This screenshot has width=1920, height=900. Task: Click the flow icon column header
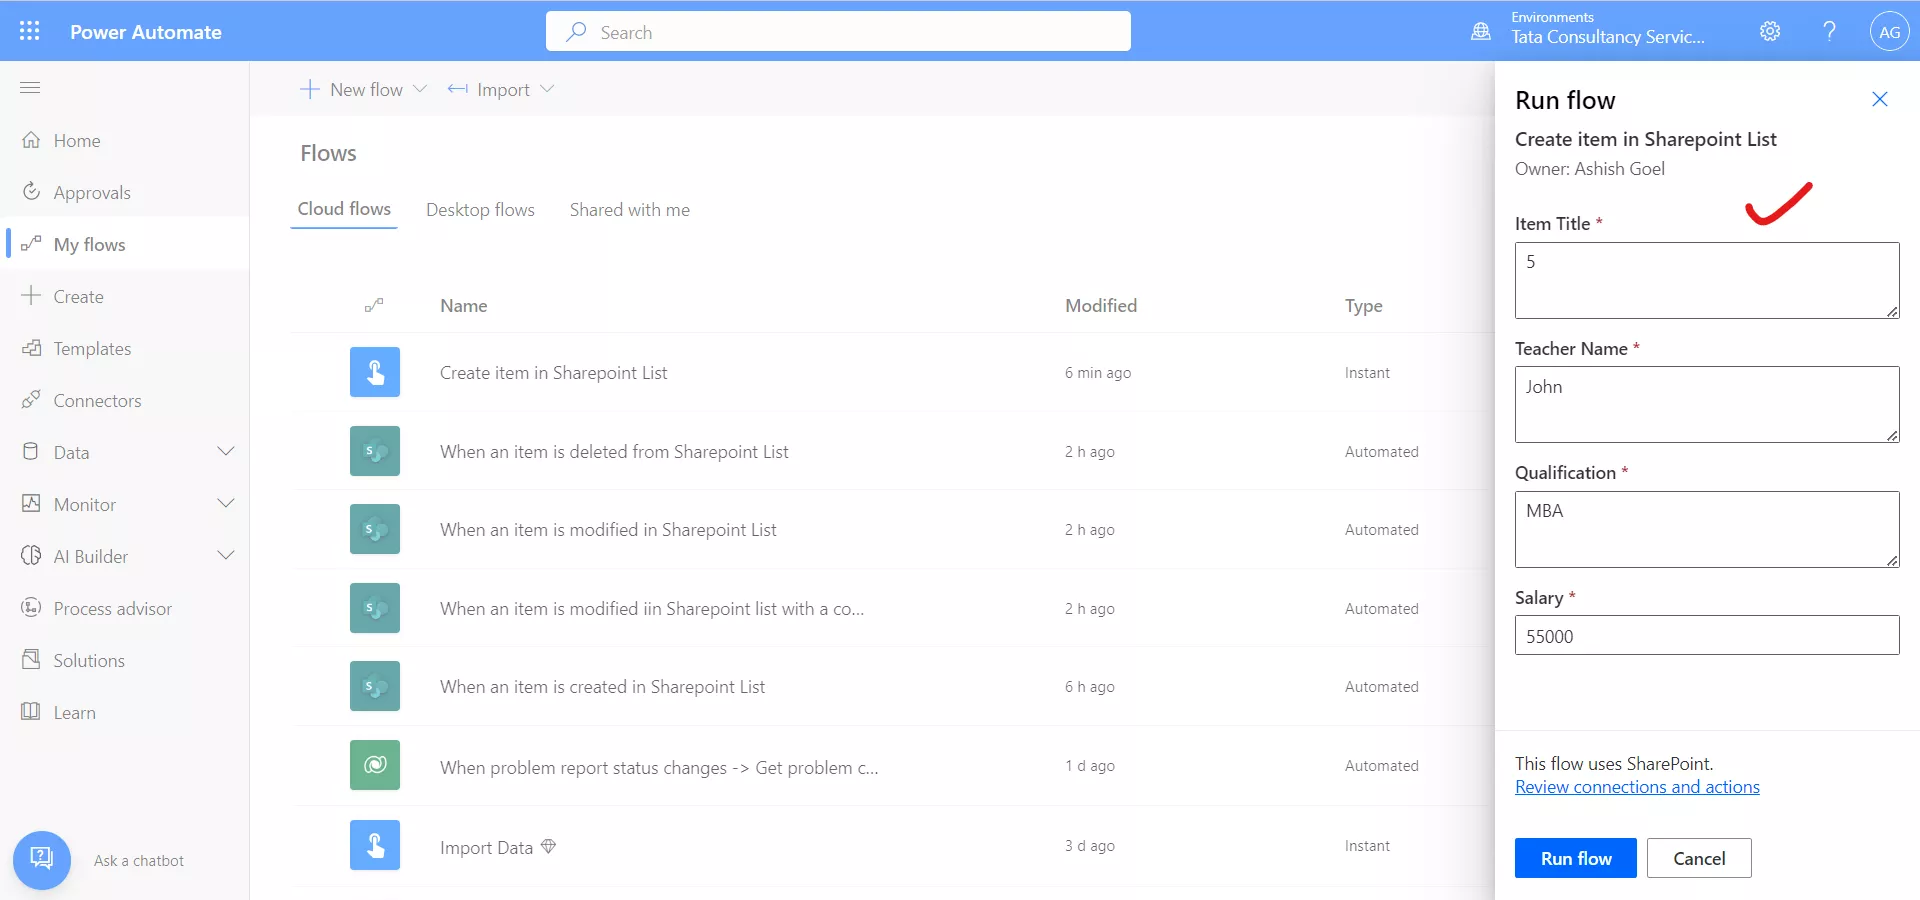tap(374, 305)
